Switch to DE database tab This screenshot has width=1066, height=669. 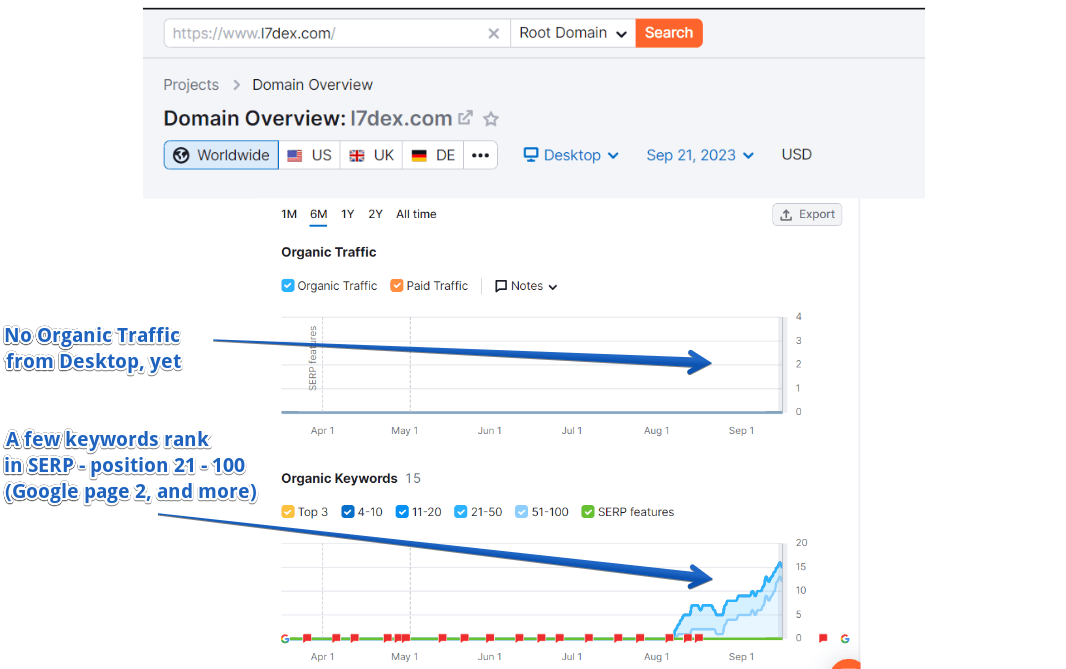(433, 155)
